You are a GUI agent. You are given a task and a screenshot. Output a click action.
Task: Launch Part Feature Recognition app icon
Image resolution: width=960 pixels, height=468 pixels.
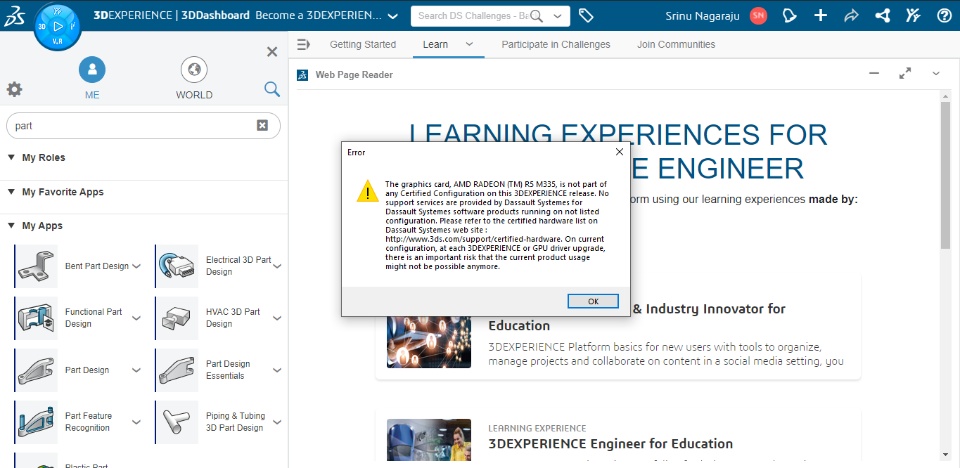tap(36, 422)
